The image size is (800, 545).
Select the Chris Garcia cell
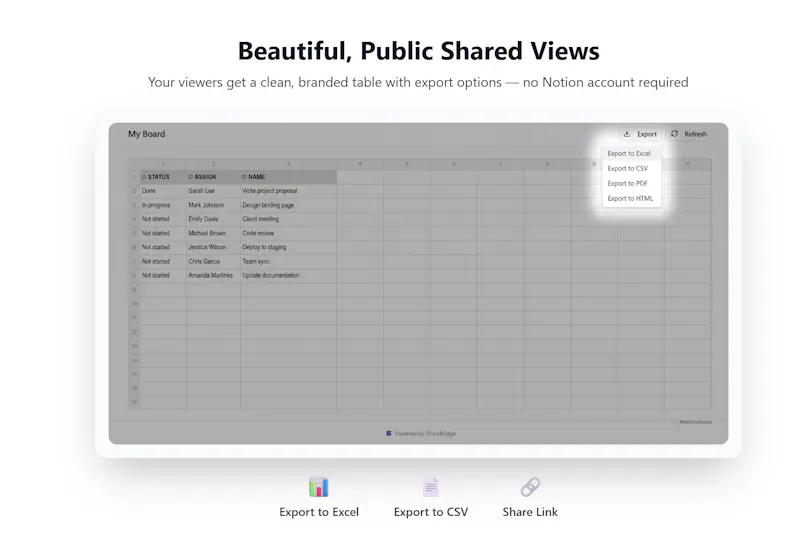pos(213,261)
